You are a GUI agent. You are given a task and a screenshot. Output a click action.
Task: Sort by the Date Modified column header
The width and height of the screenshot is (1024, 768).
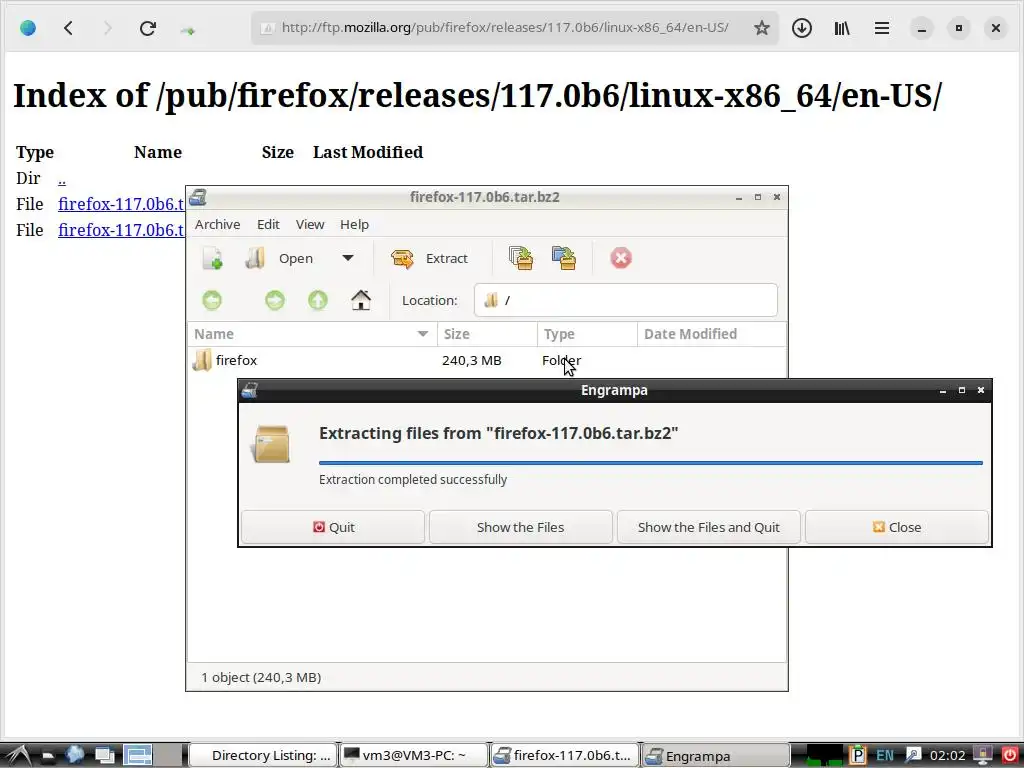point(712,334)
